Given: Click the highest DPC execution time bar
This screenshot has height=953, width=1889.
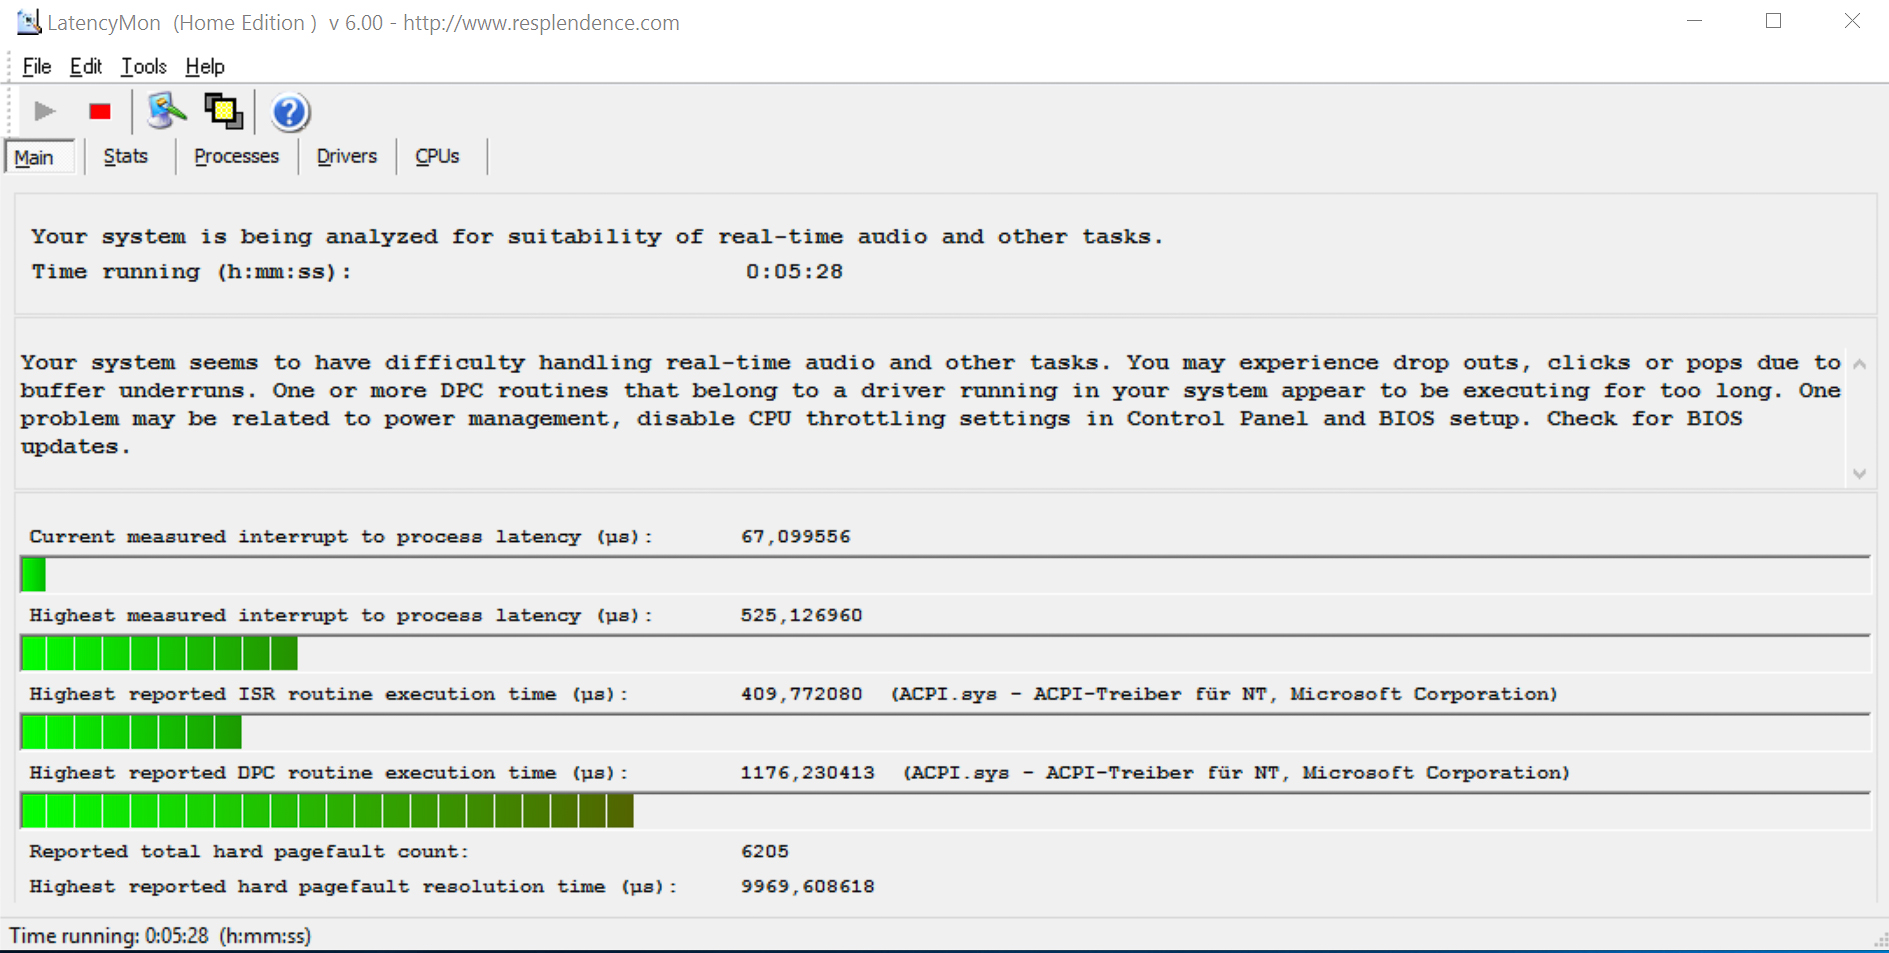Looking at the screenshot, I should tap(945, 811).
